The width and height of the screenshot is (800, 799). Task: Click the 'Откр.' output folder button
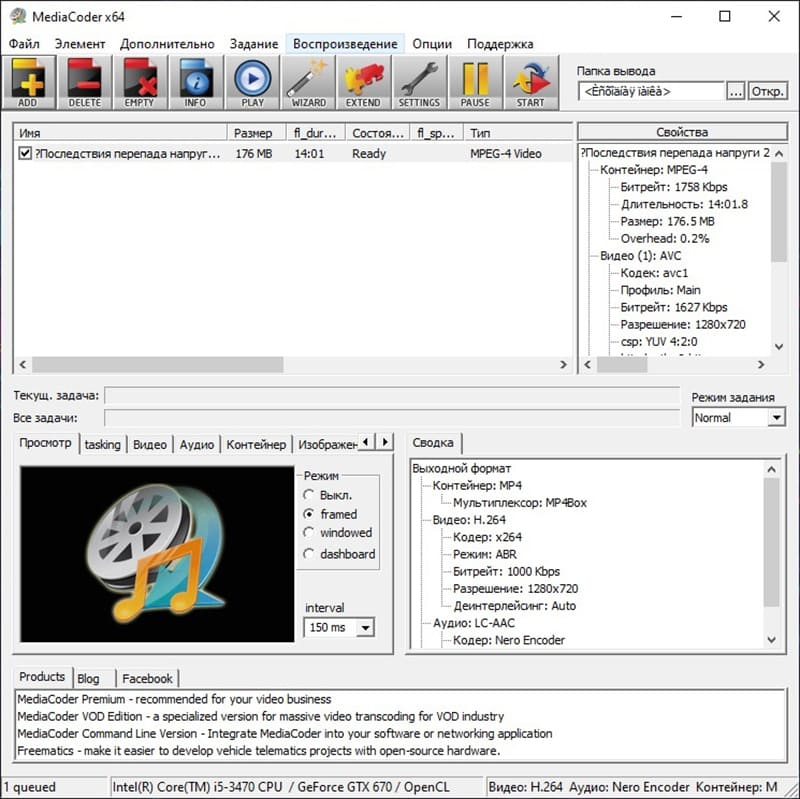(767, 91)
